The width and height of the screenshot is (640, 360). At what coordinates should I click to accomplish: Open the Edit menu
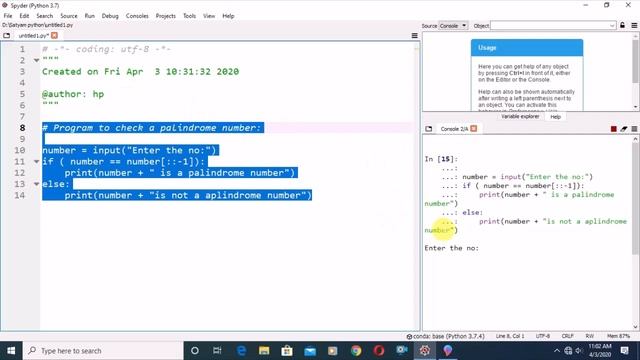[24, 16]
